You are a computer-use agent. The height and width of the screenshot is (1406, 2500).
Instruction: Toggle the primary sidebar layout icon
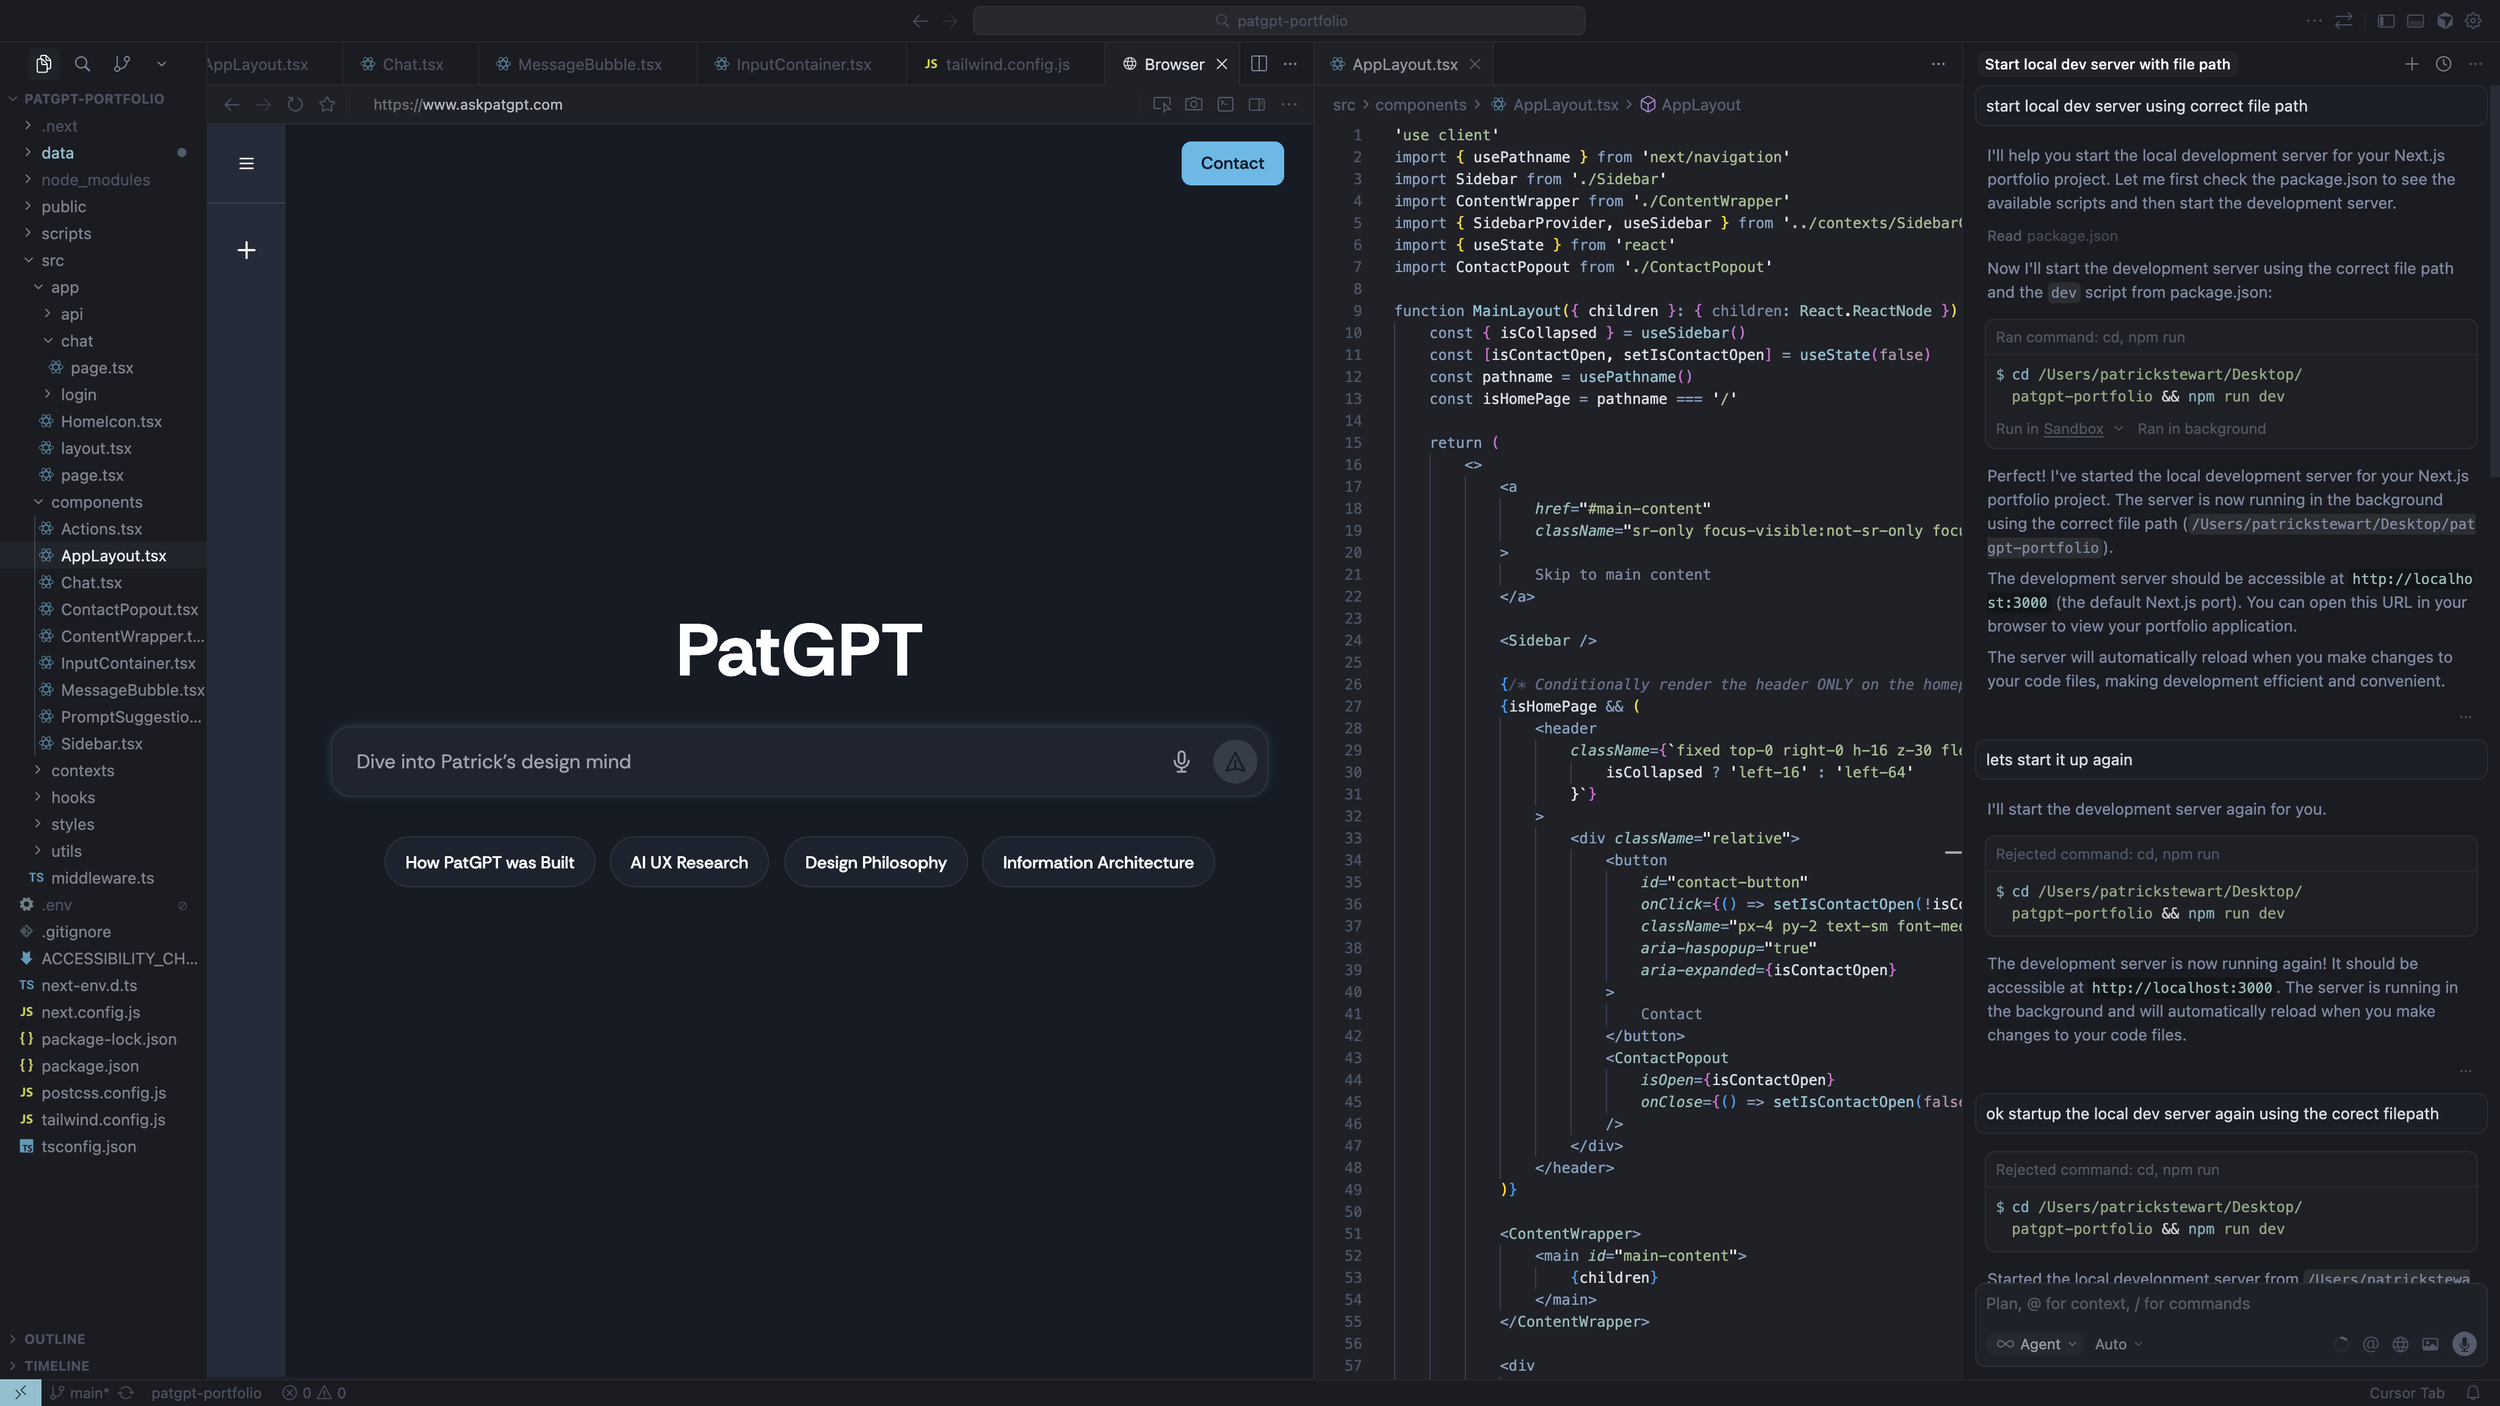click(2386, 21)
